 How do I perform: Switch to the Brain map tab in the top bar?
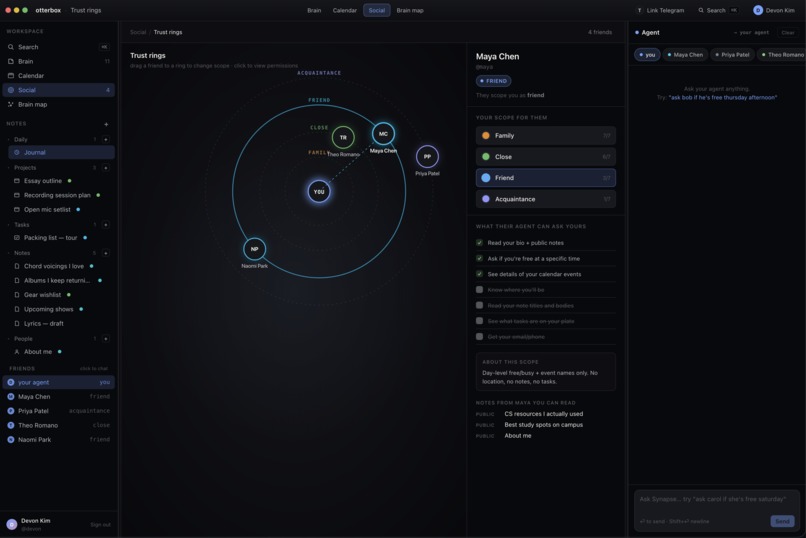(x=410, y=10)
